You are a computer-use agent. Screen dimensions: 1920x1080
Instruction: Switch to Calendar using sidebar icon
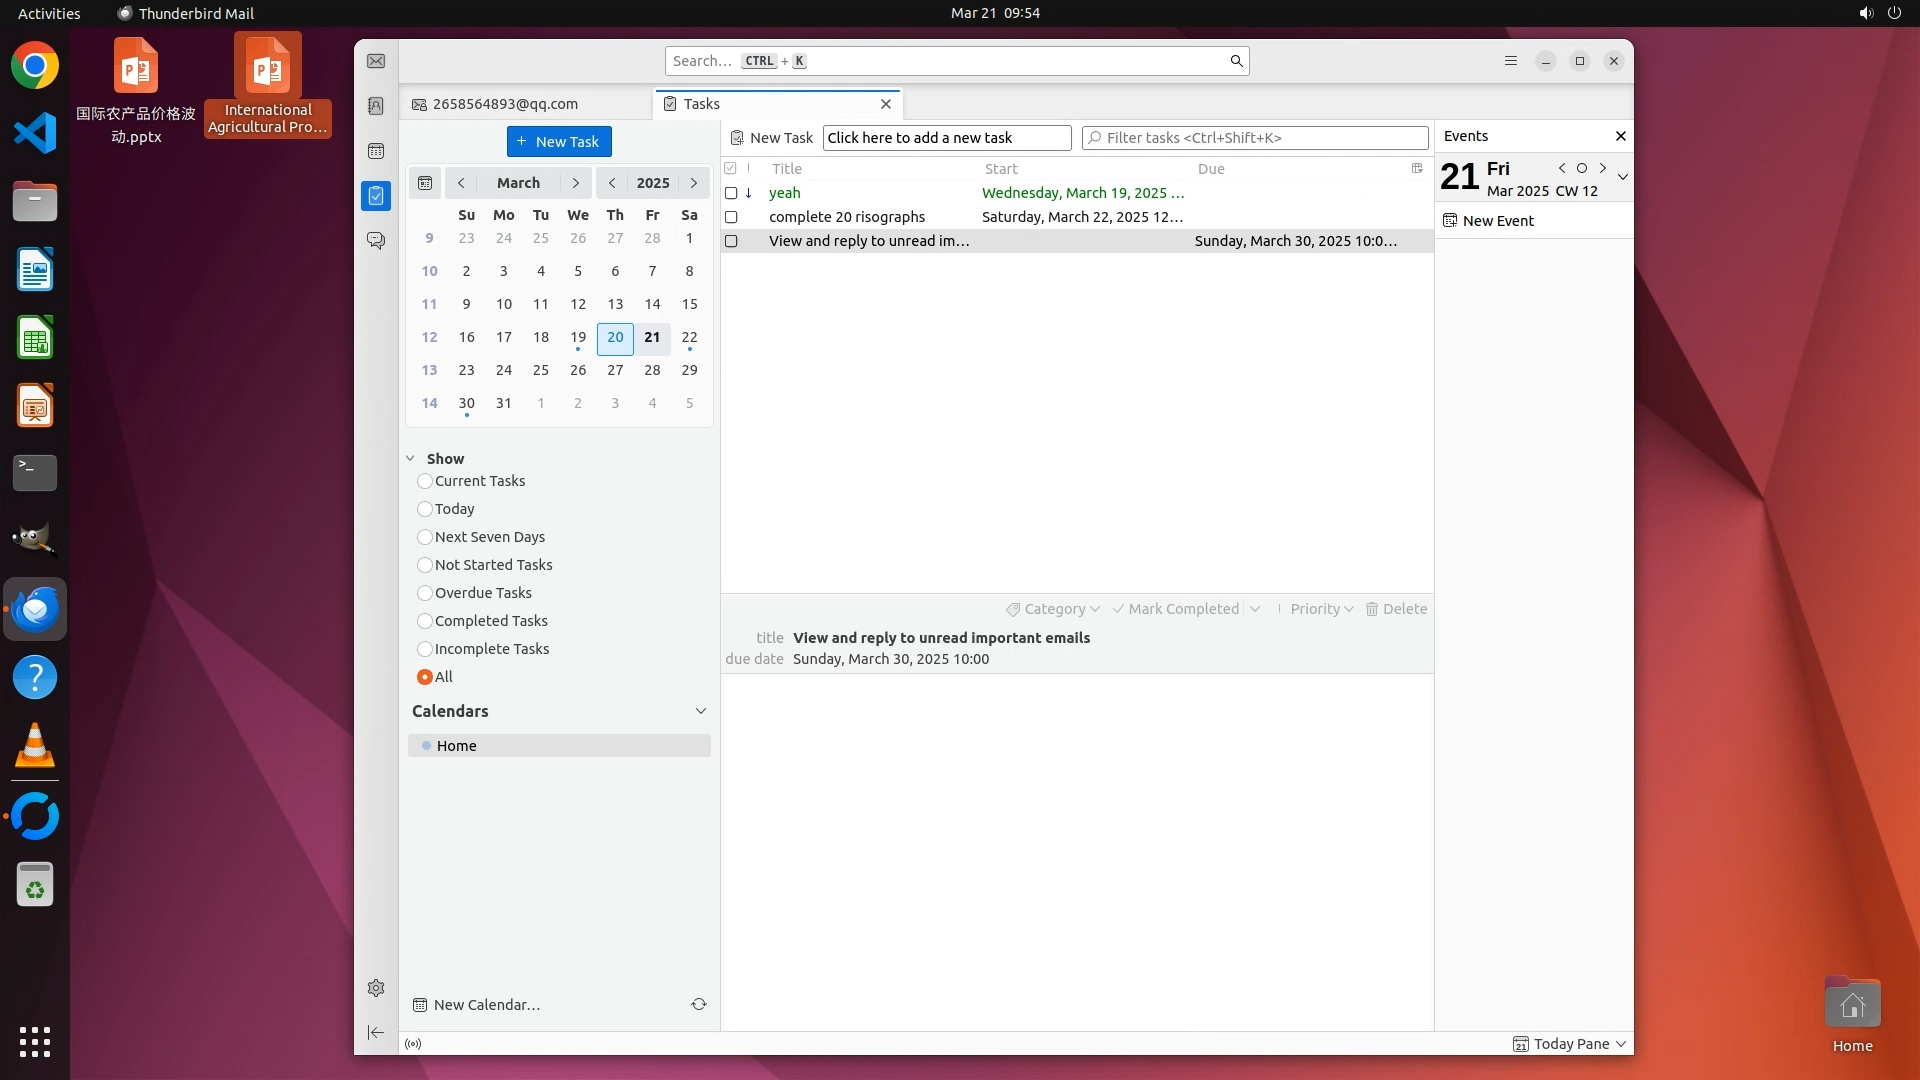[376, 151]
